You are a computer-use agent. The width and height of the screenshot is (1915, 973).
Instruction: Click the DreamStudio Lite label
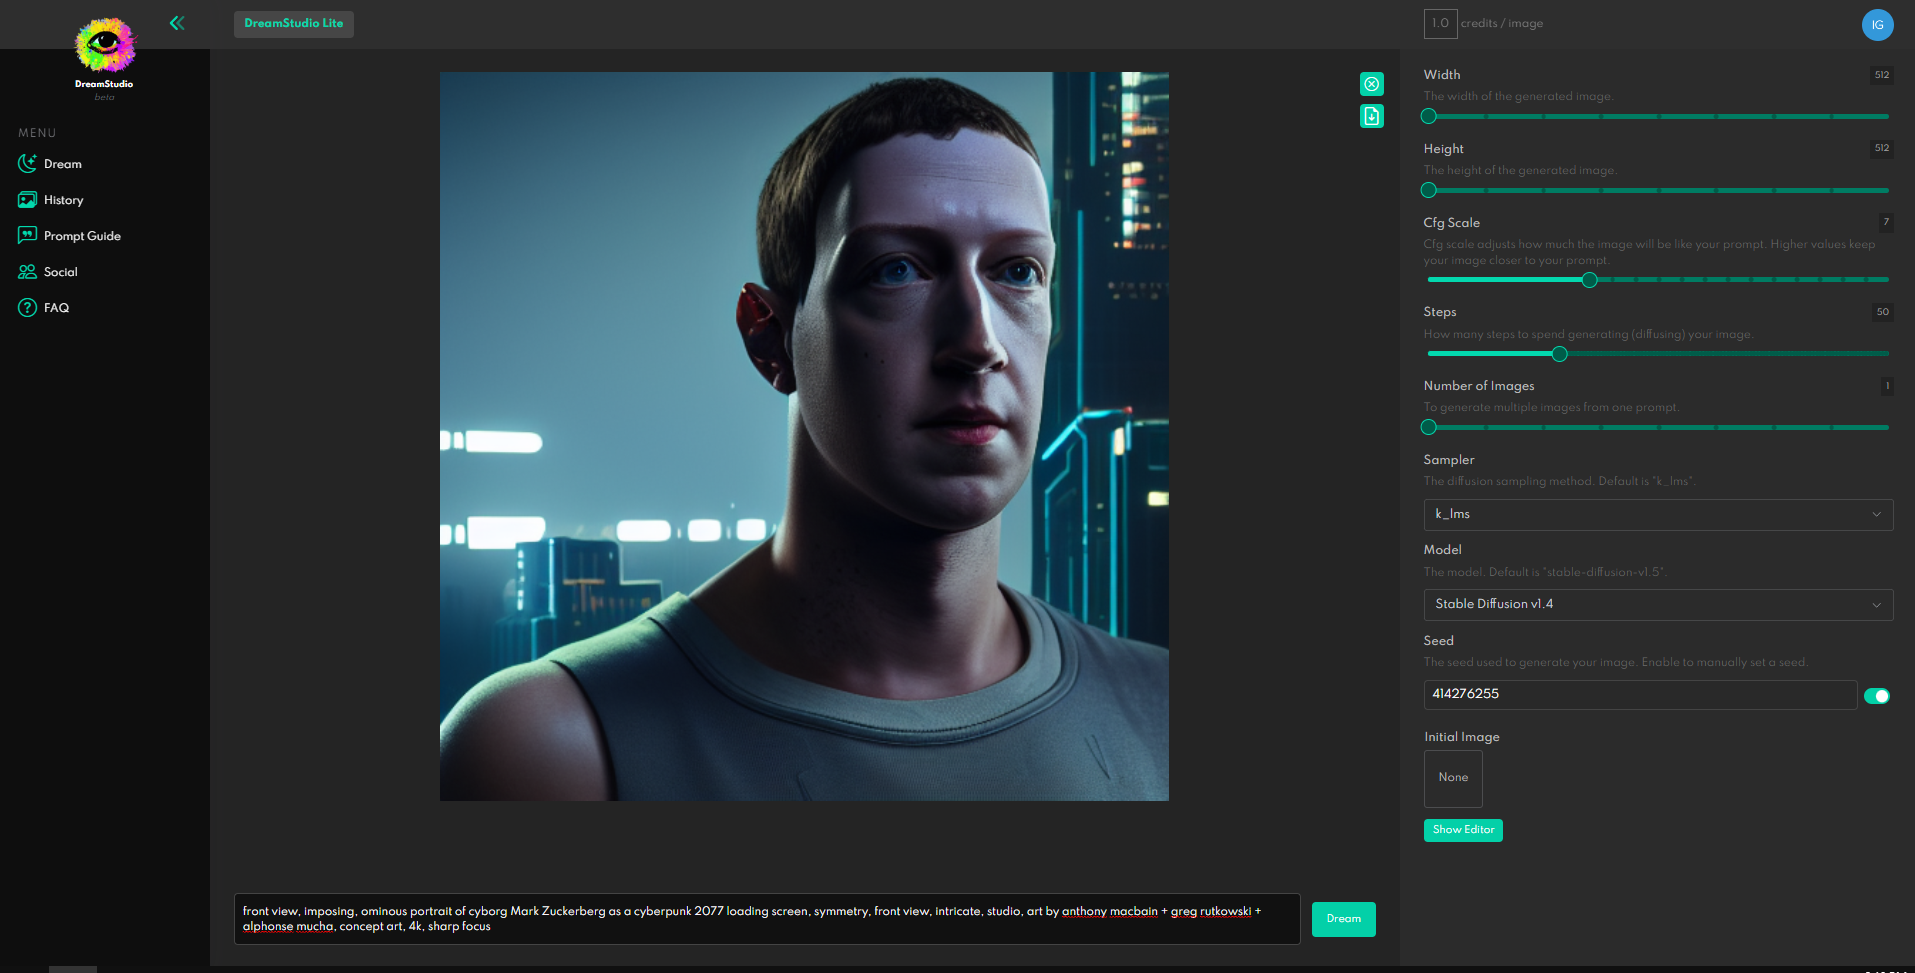(x=293, y=23)
